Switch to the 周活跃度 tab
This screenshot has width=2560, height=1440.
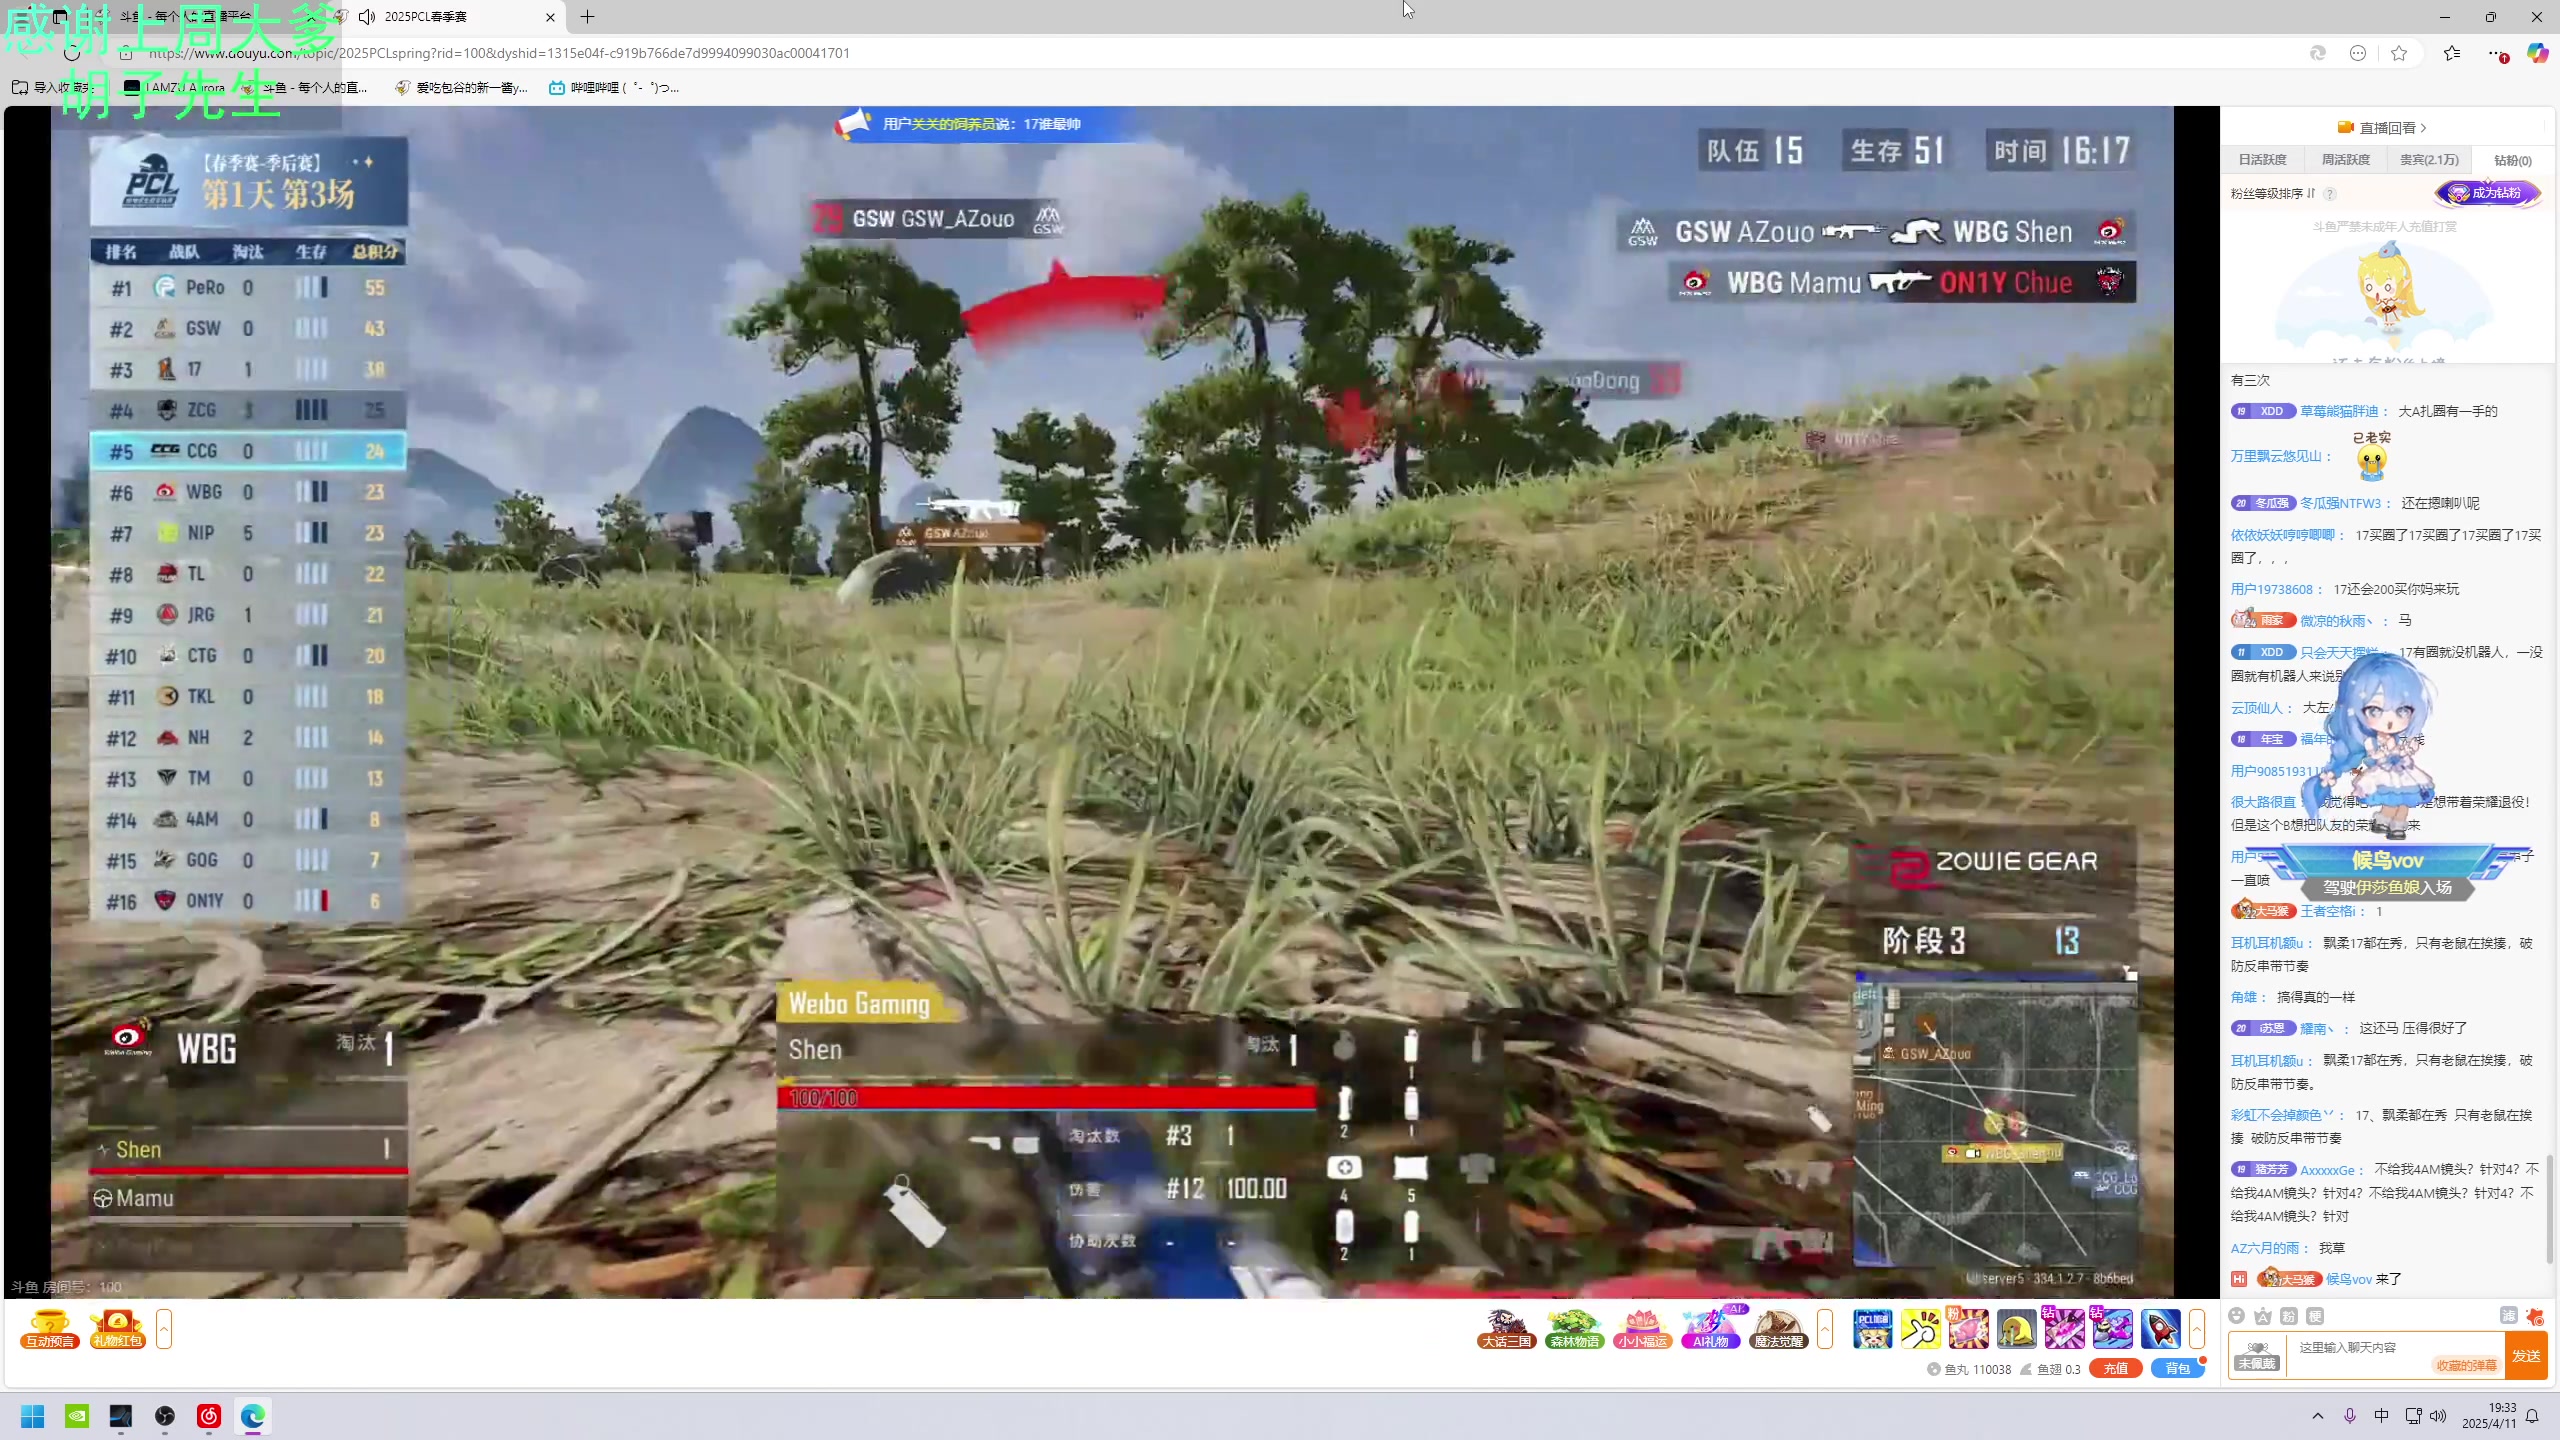[2345, 160]
